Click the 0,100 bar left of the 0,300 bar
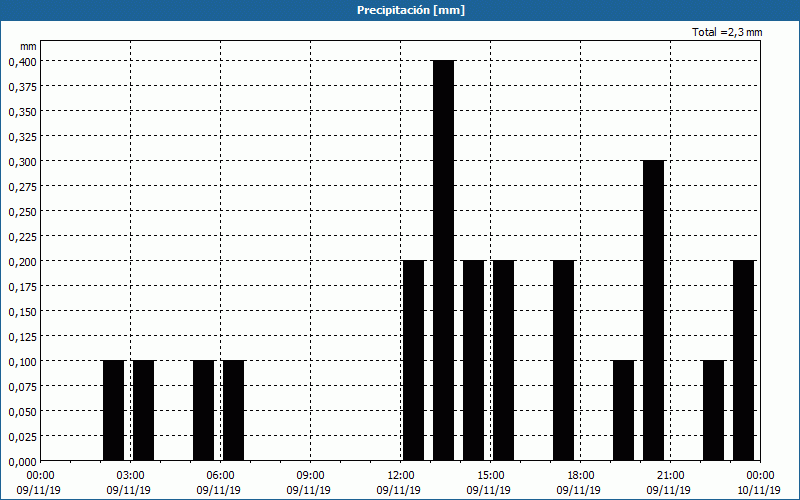 (x=623, y=410)
